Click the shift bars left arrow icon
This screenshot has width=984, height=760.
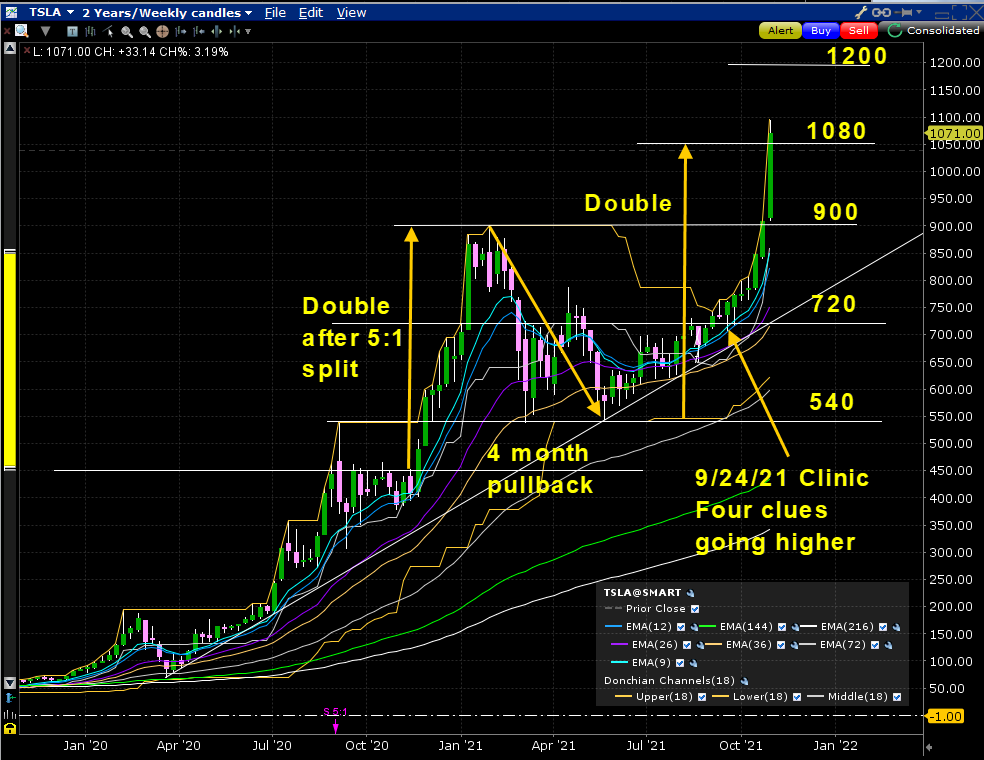pyautogui.click(x=199, y=31)
